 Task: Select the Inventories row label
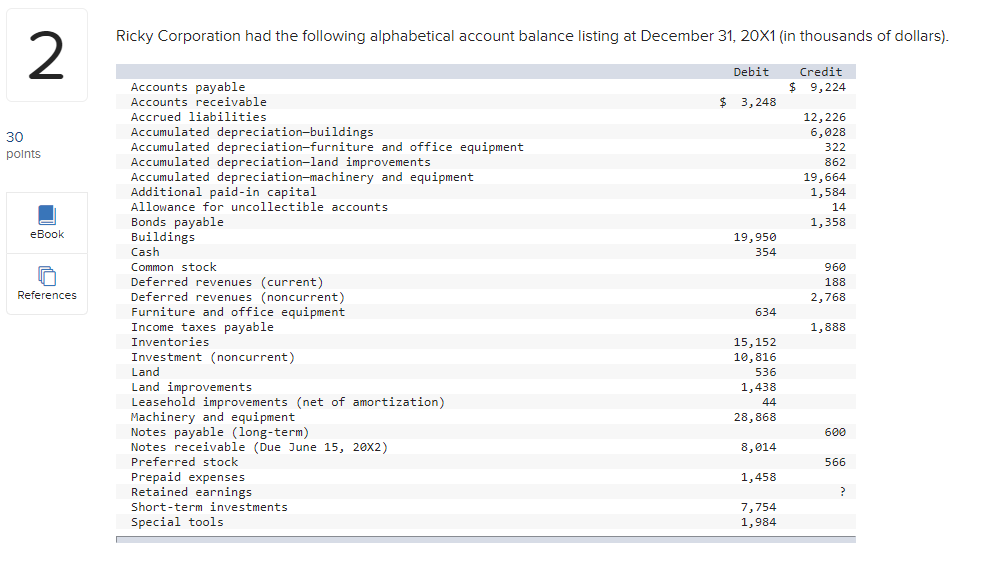170,342
